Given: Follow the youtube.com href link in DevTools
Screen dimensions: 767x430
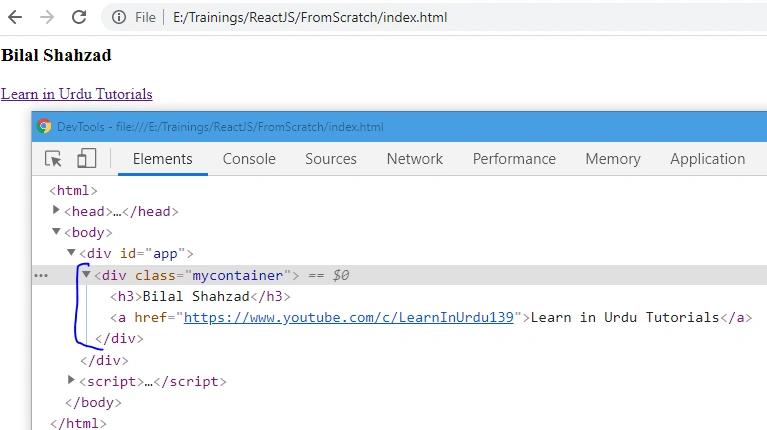Looking at the screenshot, I should pyautogui.click(x=349, y=317).
